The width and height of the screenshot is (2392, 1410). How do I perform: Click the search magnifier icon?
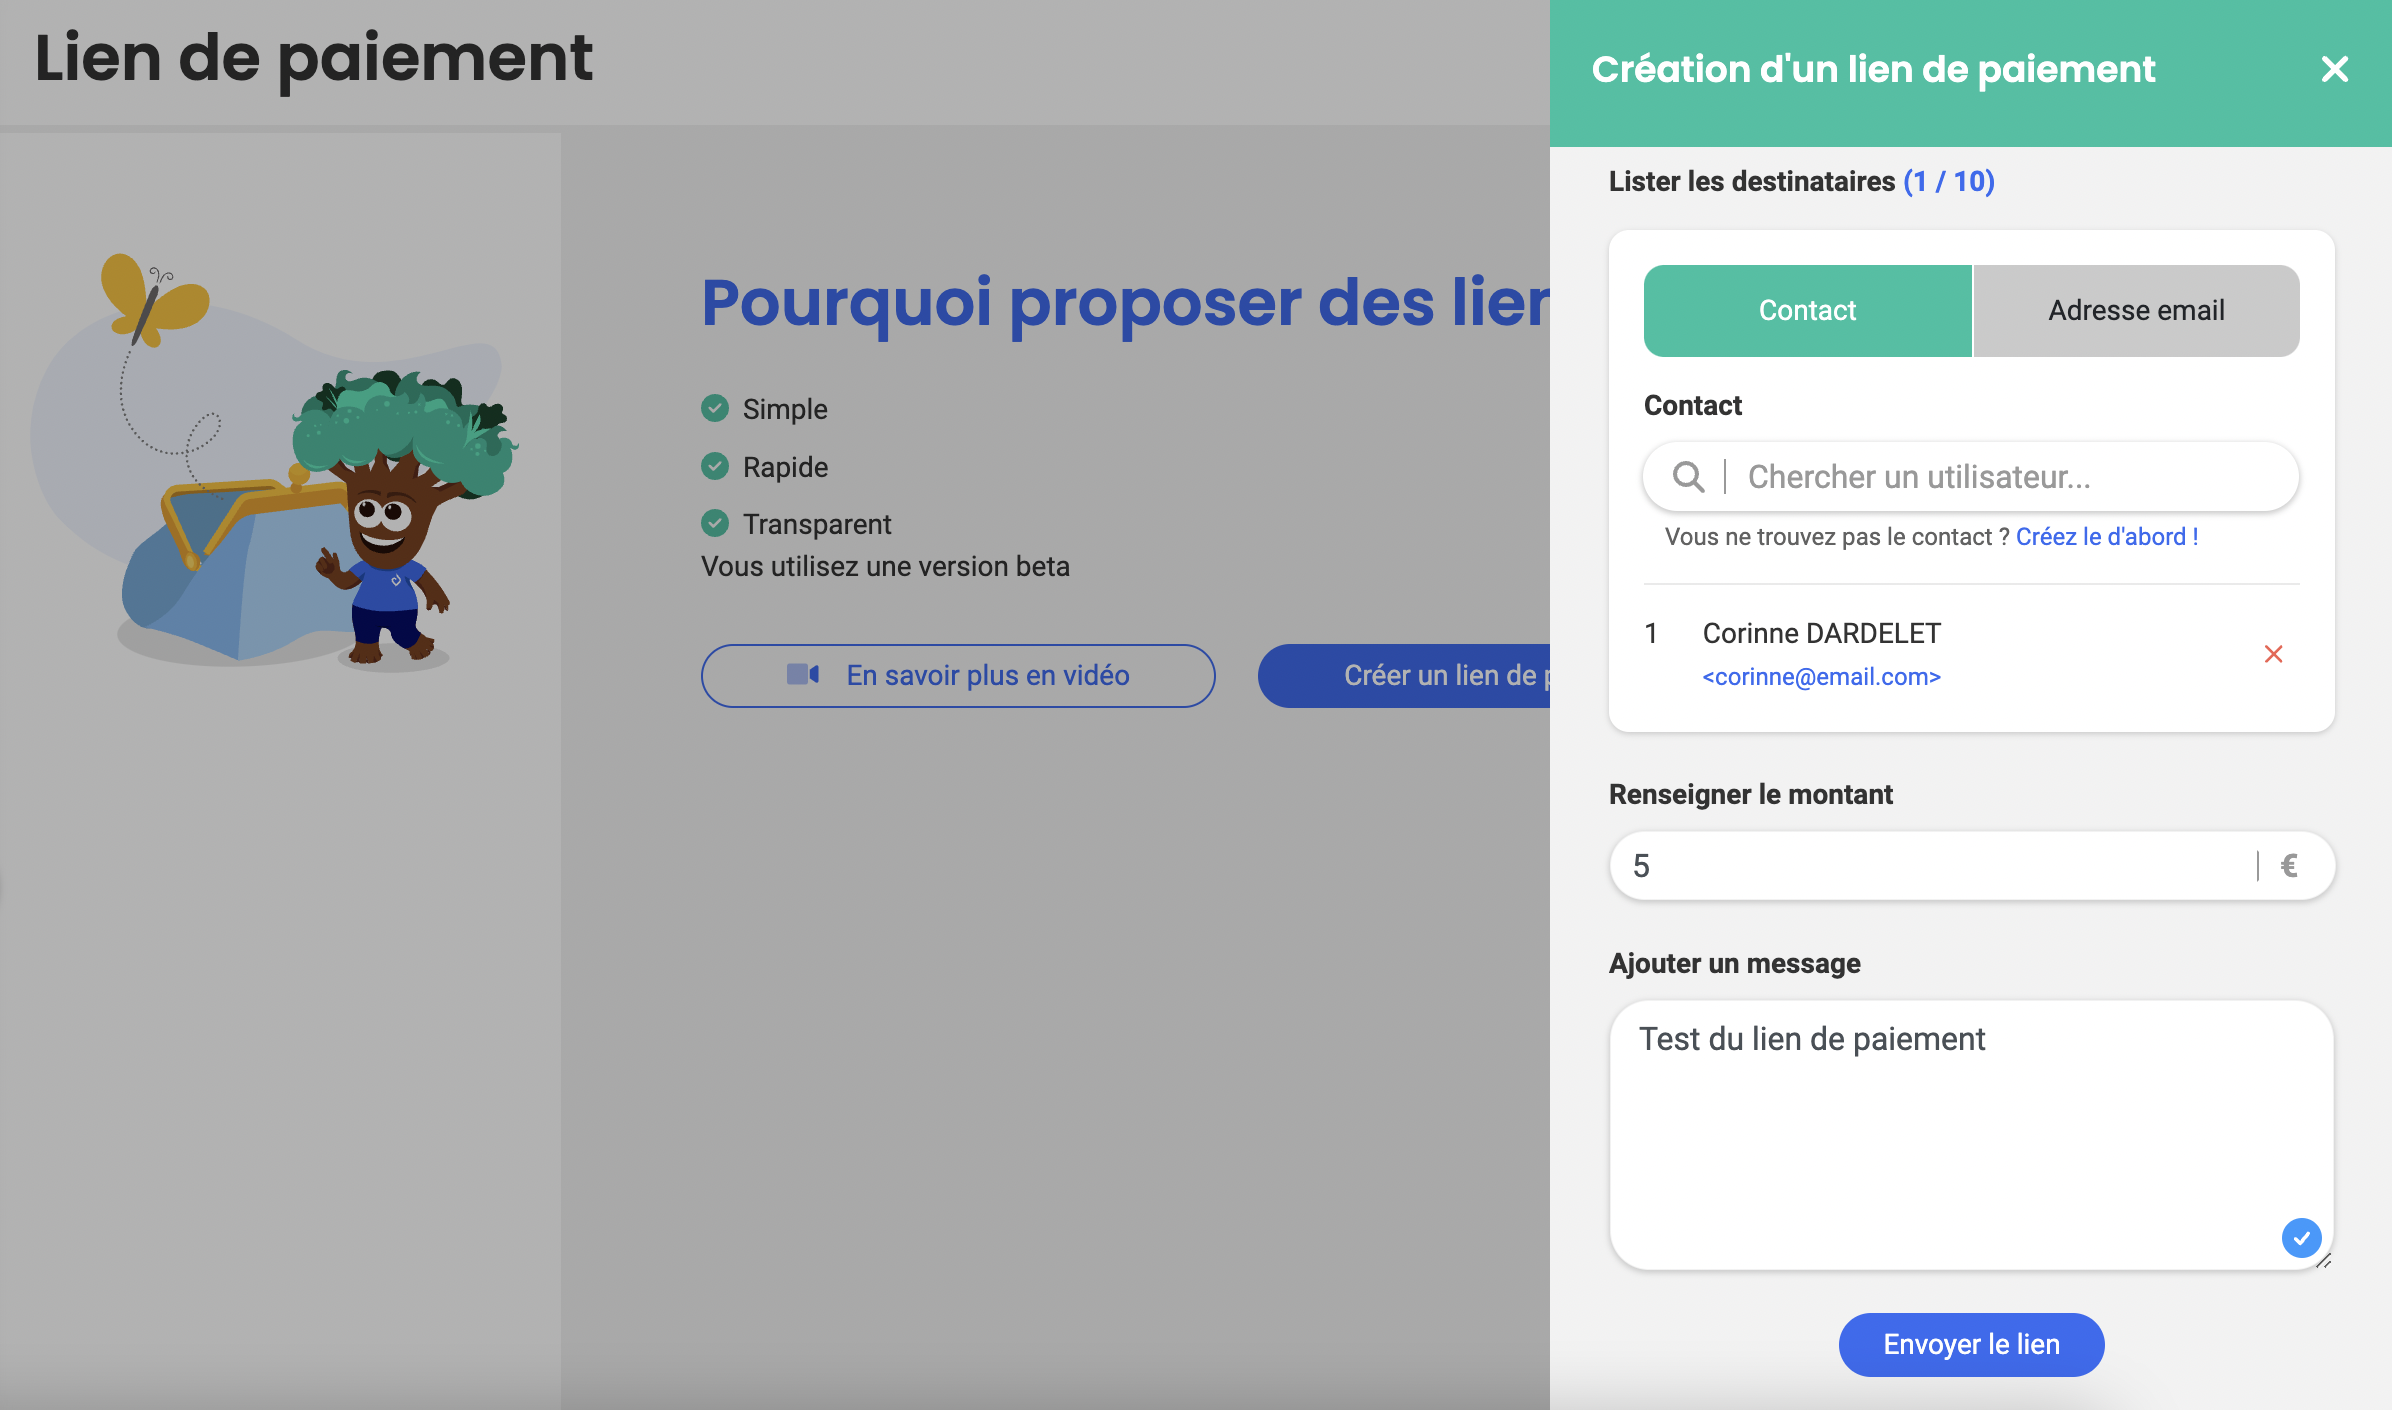coord(1688,477)
